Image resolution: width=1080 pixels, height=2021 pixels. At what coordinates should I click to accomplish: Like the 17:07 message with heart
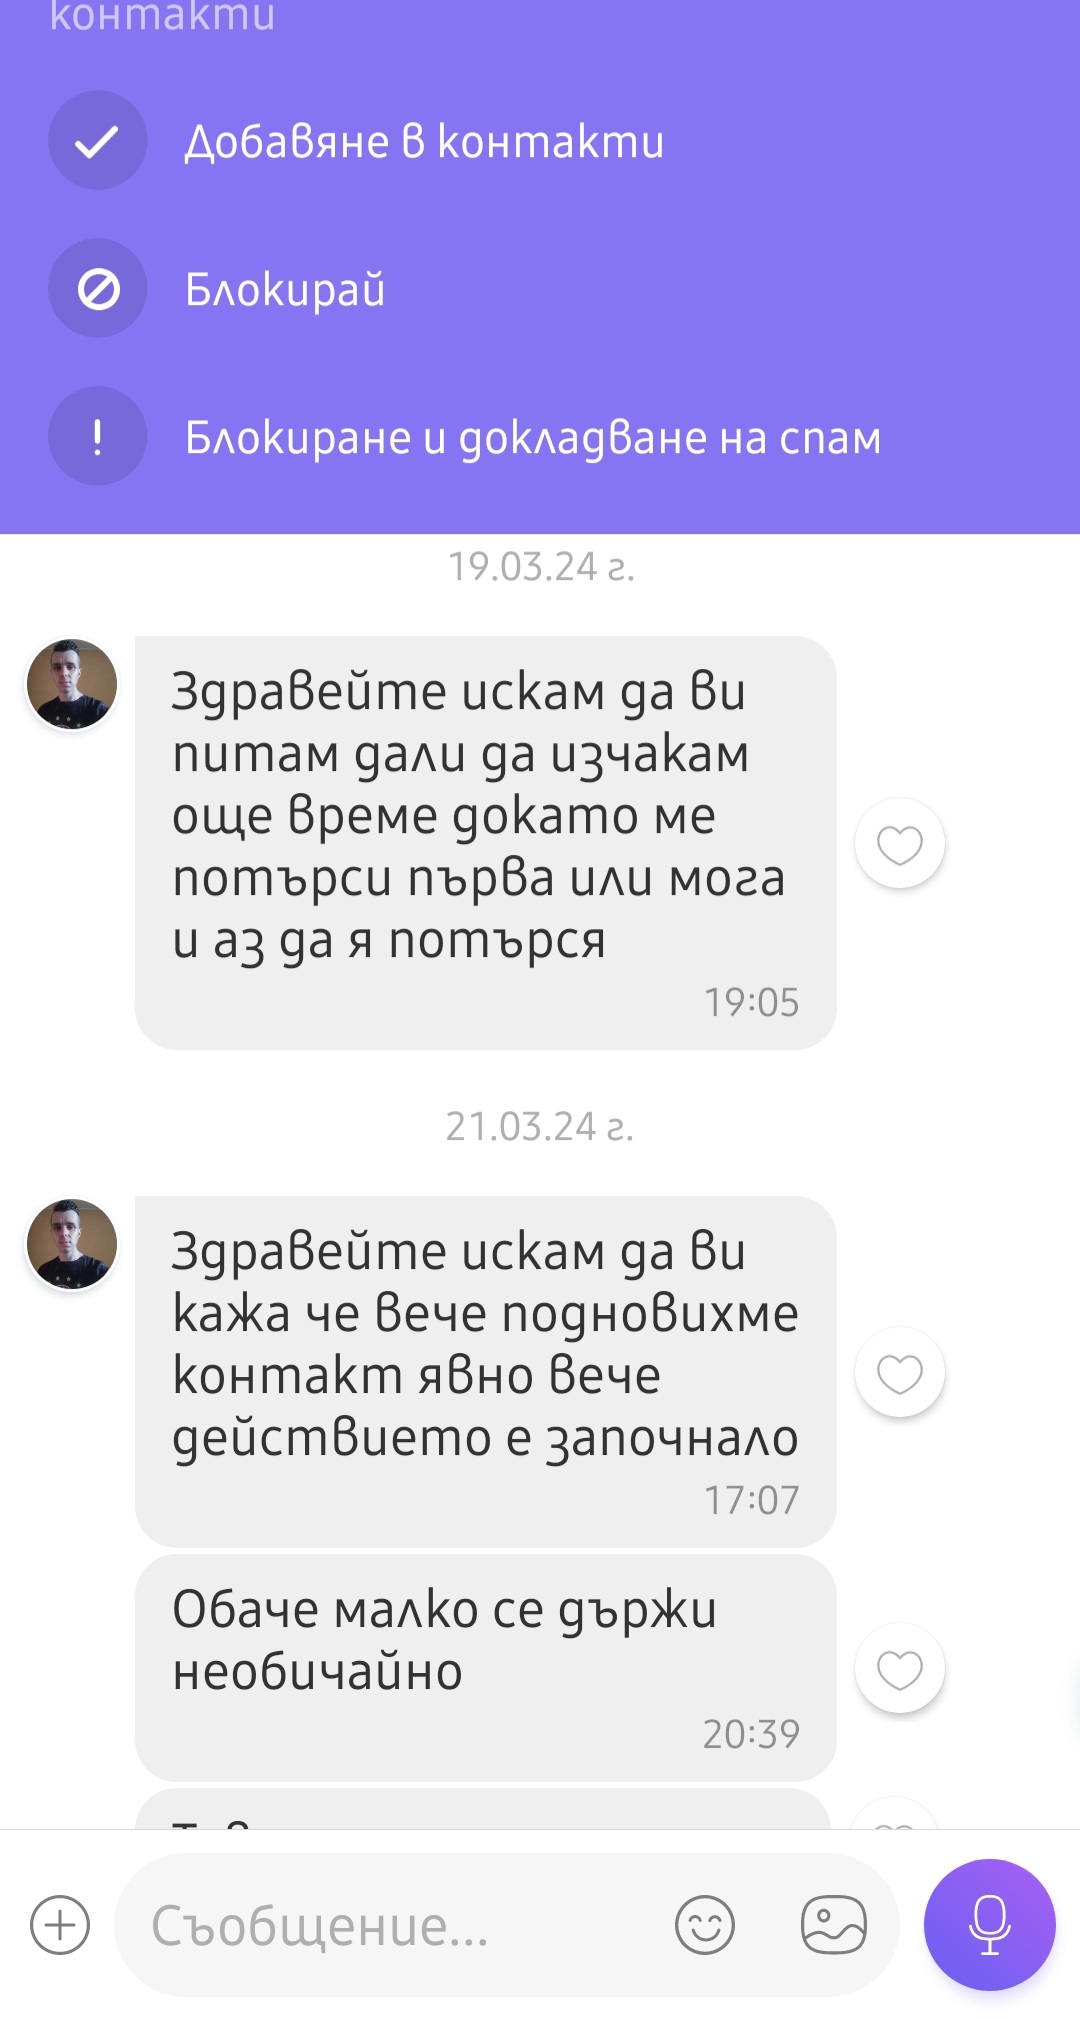pos(900,1373)
